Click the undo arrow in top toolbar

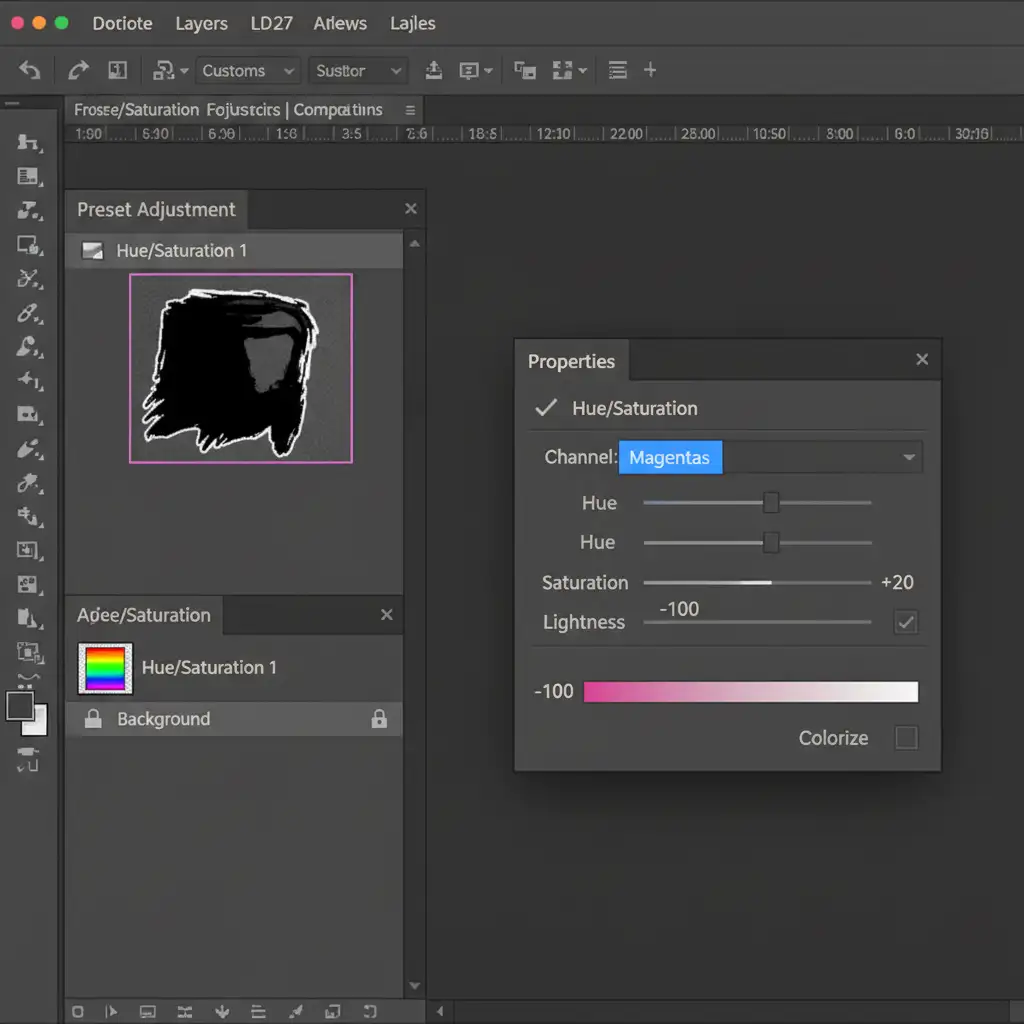[30, 71]
